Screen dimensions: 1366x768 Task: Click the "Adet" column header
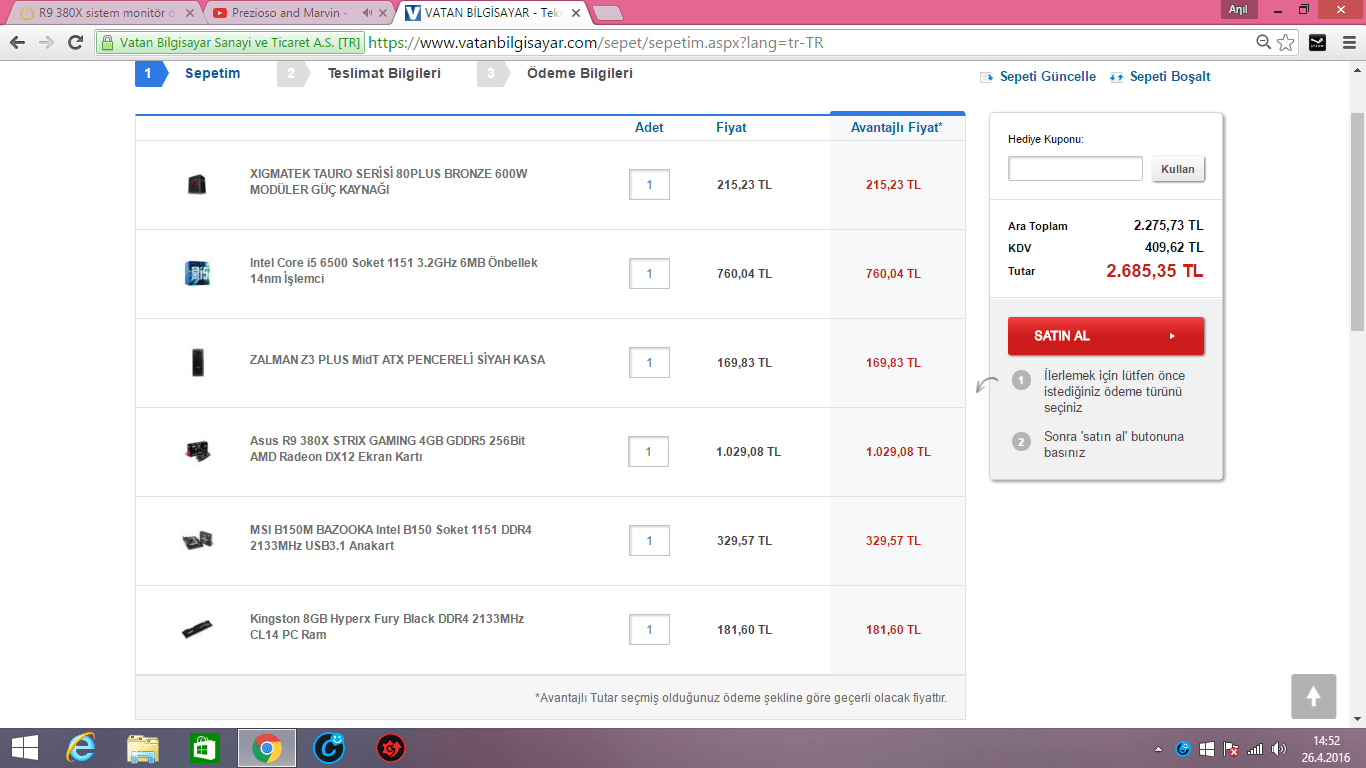click(x=649, y=128)
